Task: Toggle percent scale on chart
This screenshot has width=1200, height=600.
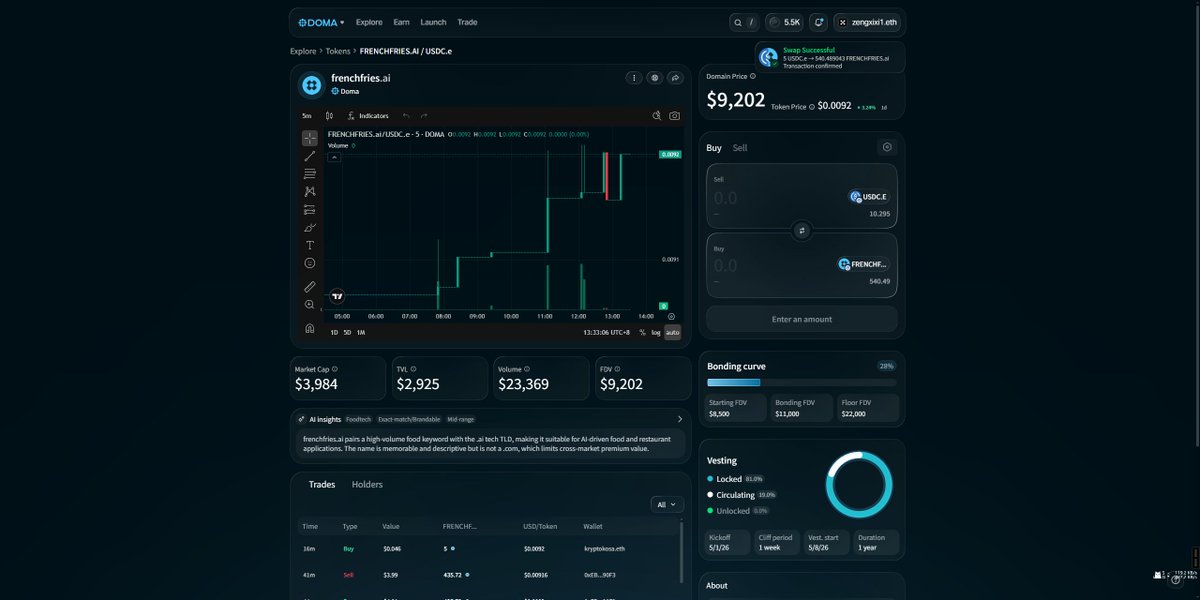Action: click(643, 332)
